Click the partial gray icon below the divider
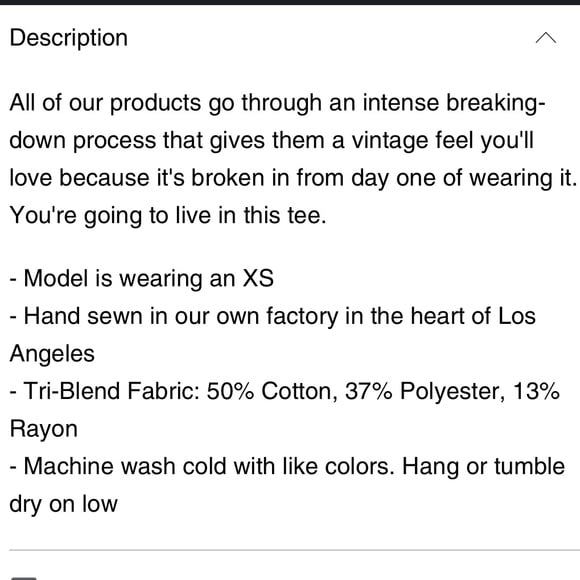Image resolution: width=580 pixels, height=580 pixels. pyautogui.click(x=24, y=578)
